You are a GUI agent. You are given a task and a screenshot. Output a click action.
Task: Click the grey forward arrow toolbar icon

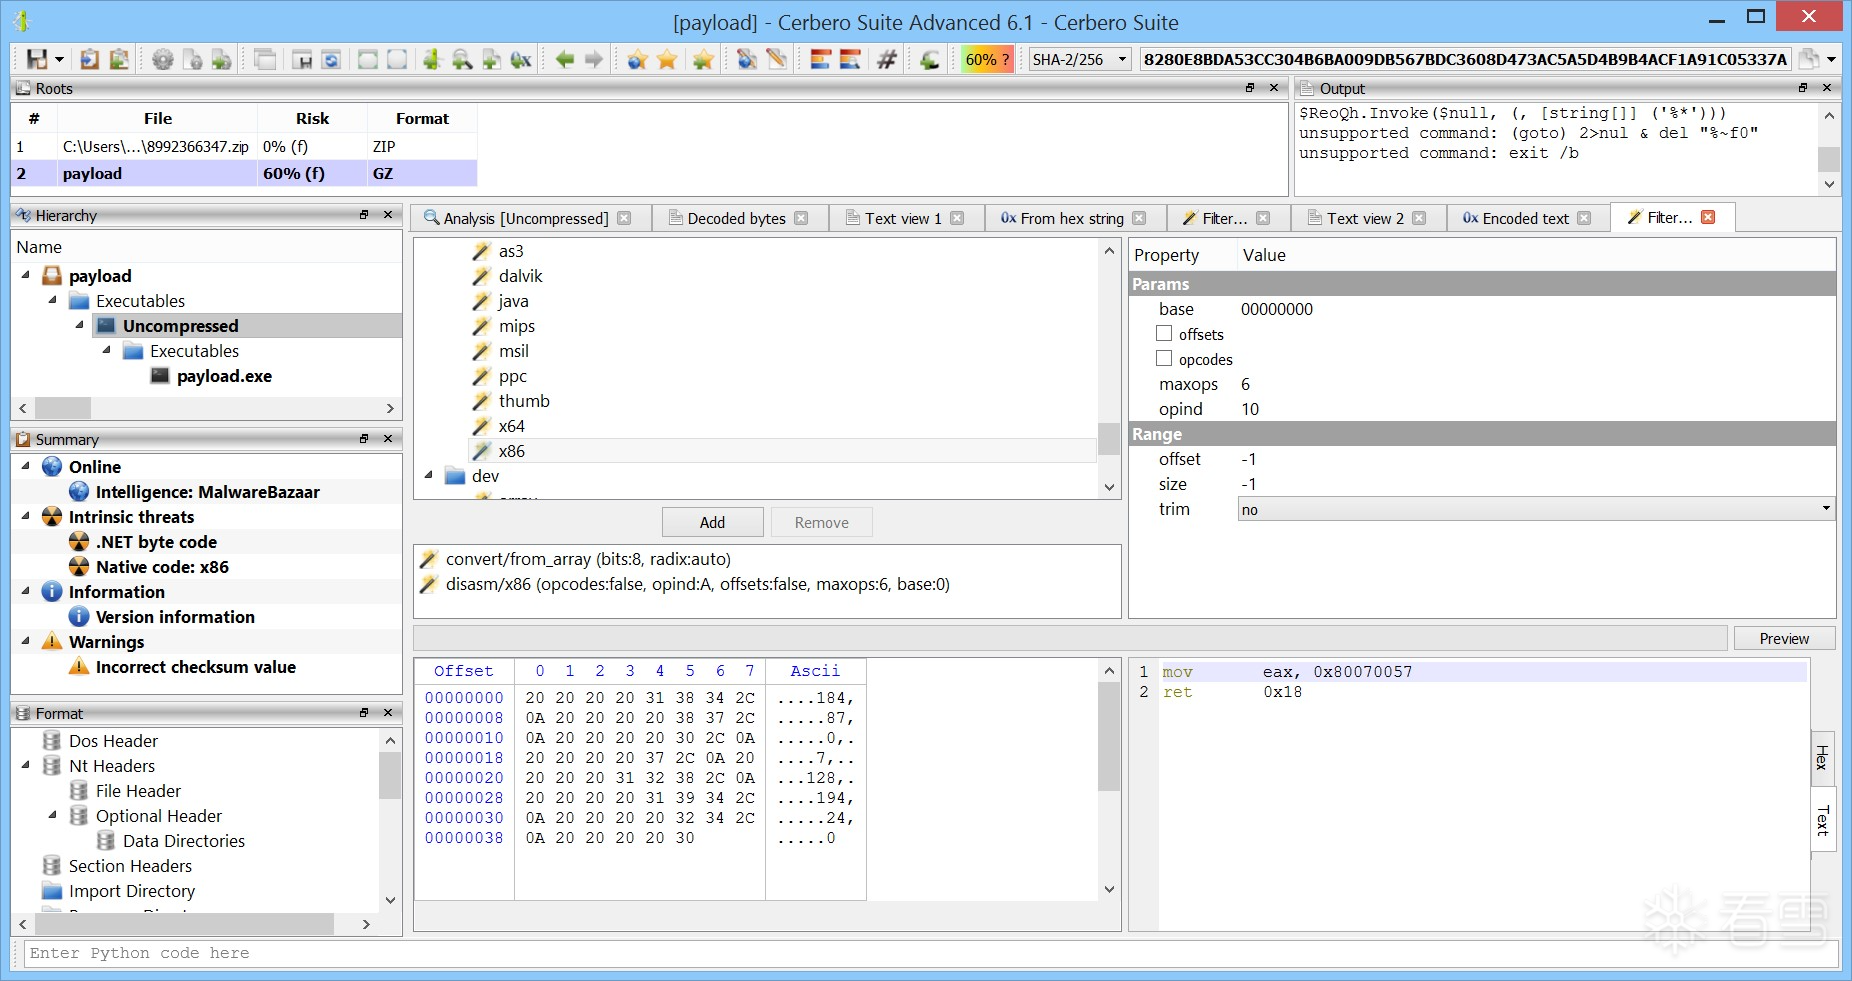click(x=594, y=59)
